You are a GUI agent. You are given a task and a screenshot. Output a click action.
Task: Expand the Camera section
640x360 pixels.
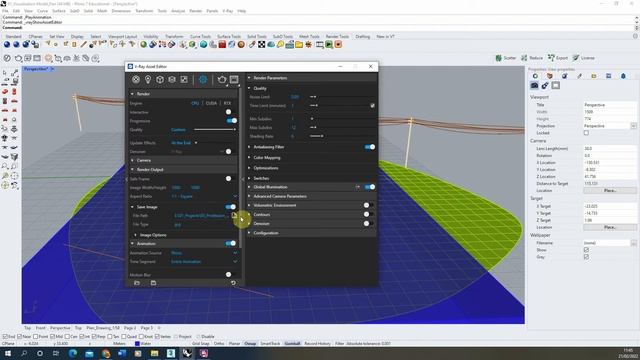pyautogui.click(x=132, y=160)
